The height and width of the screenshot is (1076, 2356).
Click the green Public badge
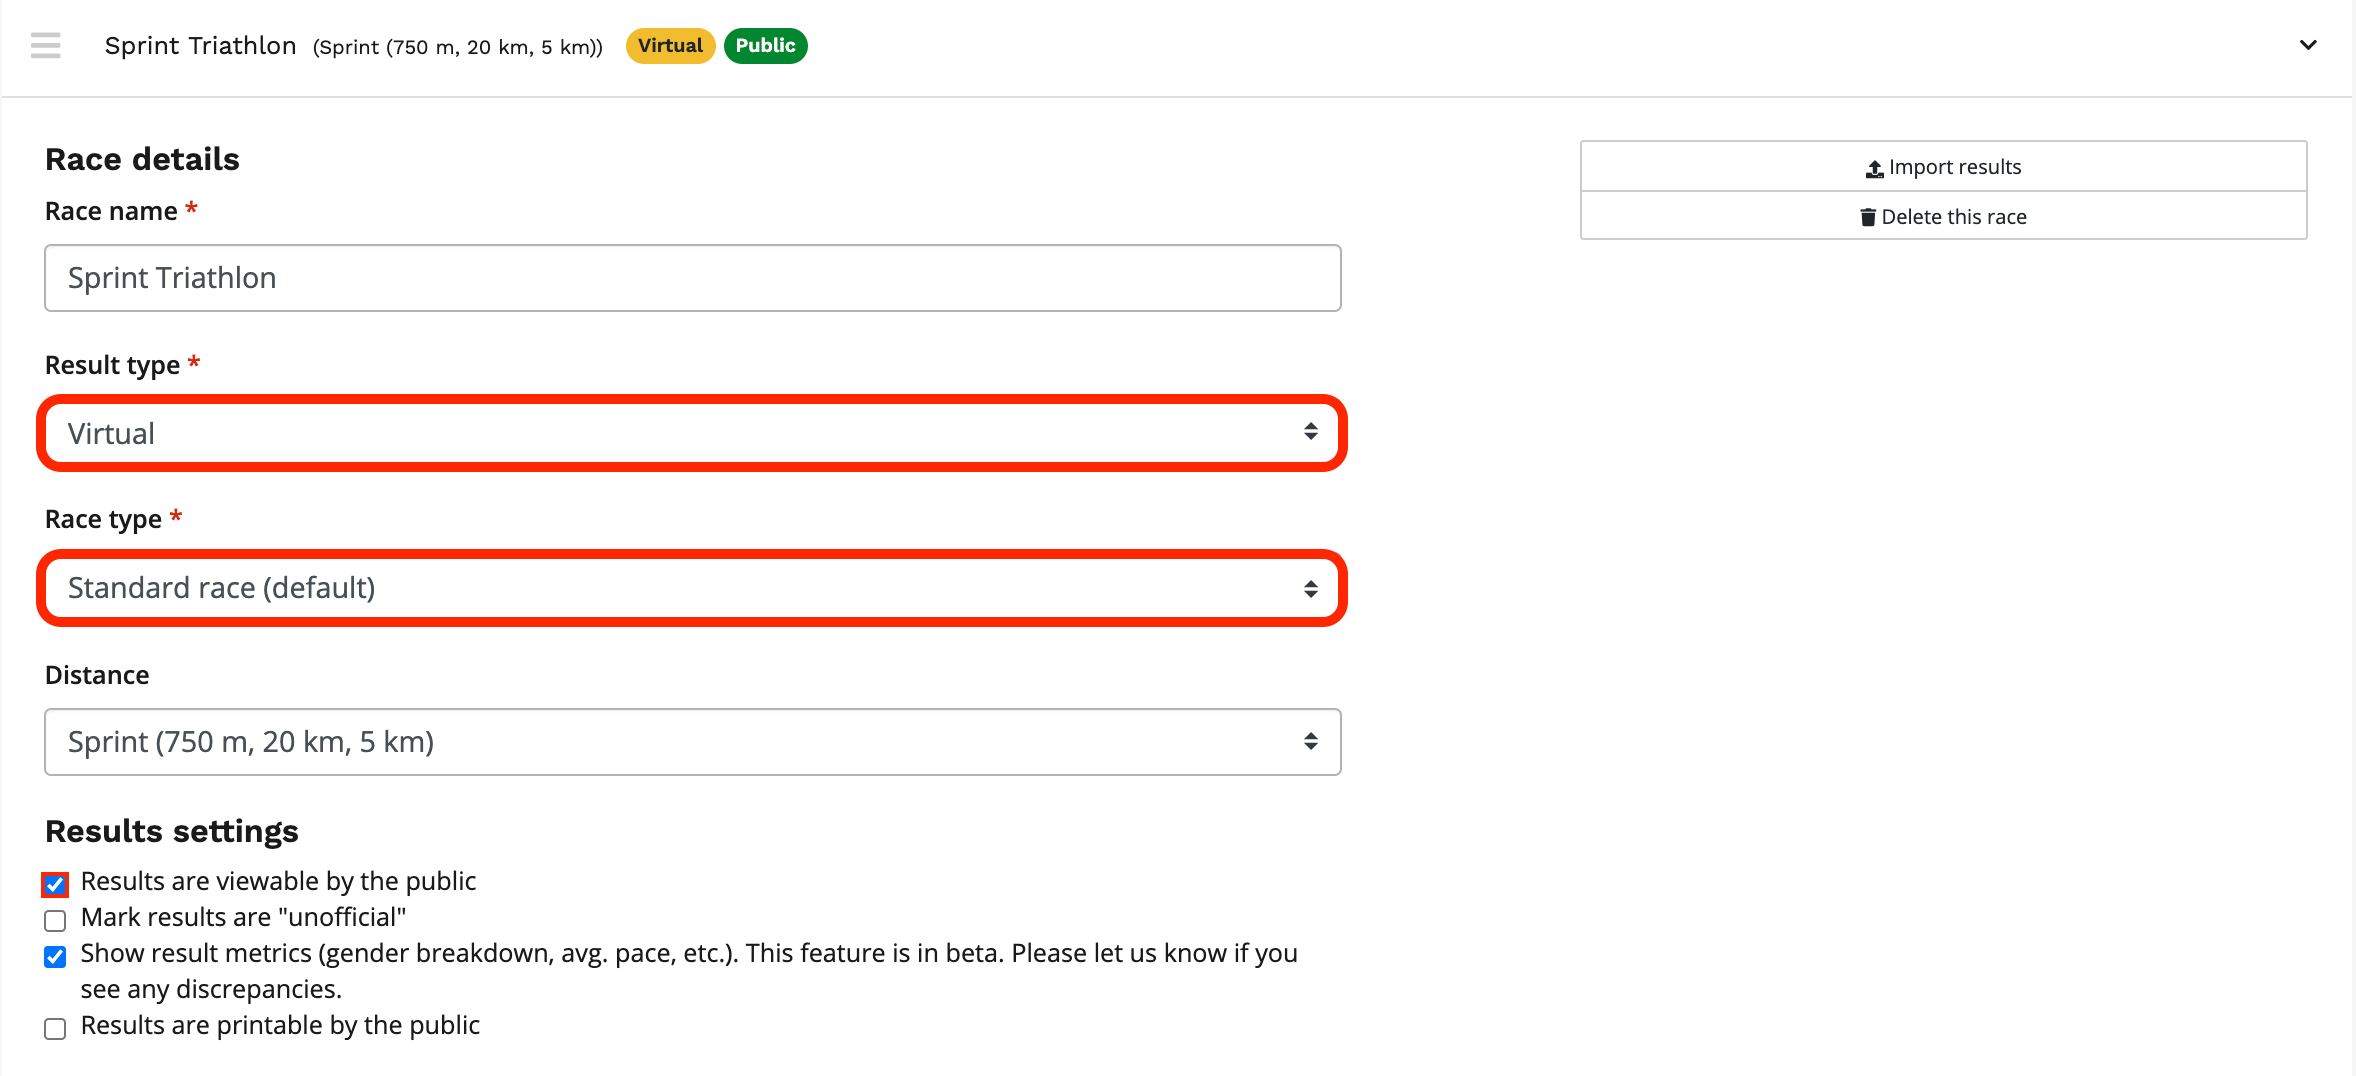(765, 46)
